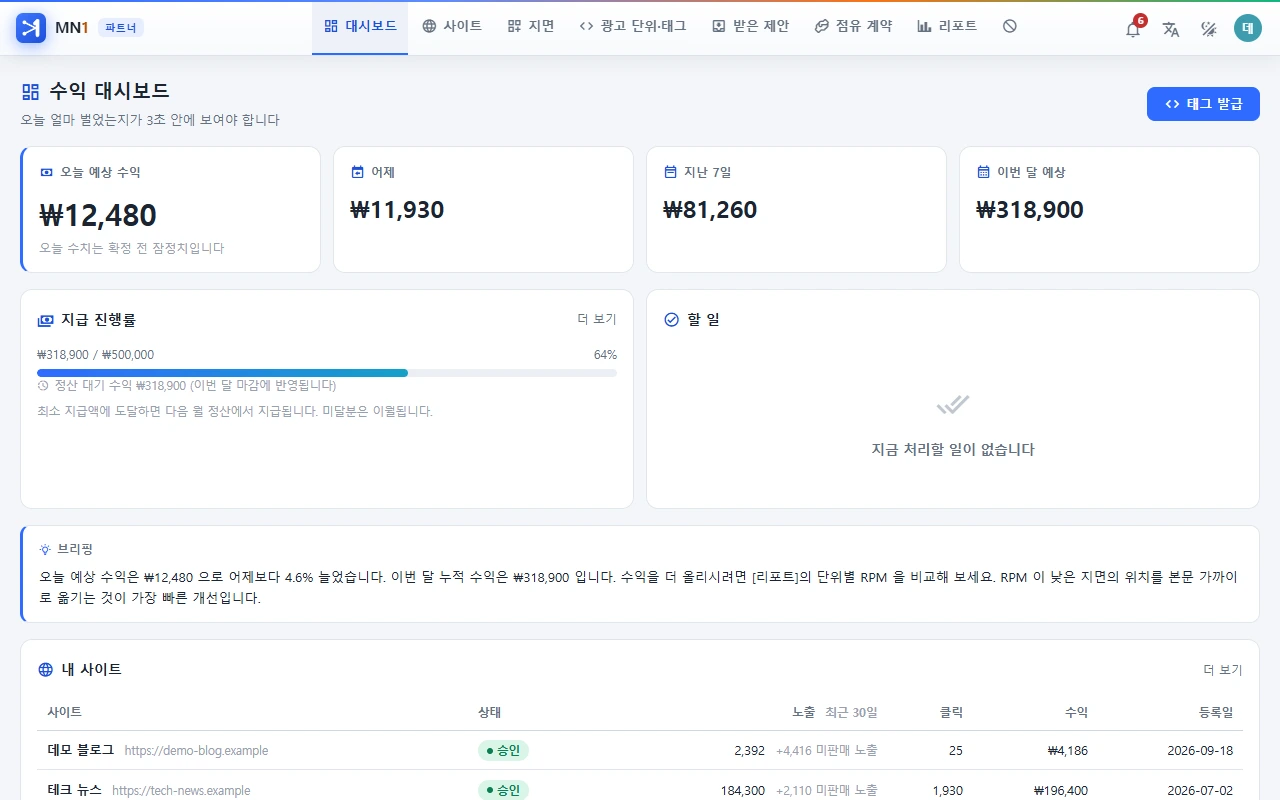Click 더 보기 in 지급 진행률 card
This screenshot has height=800, width=1280.
point(597,319)
